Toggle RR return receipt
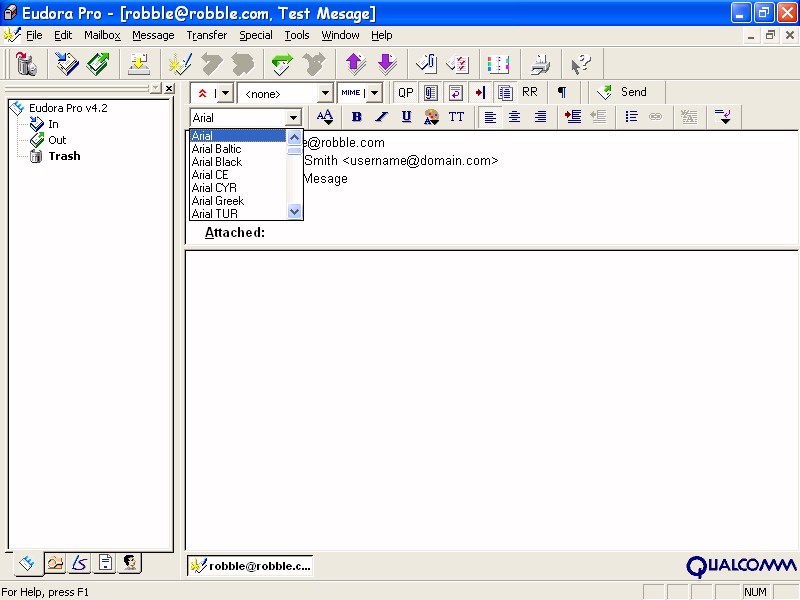 tap(530, 92)
